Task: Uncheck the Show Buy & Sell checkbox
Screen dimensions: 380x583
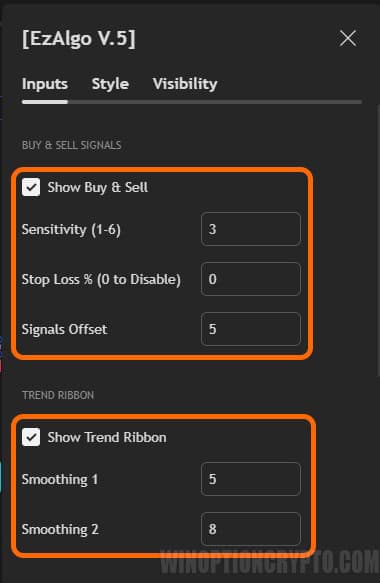Action: (x=31, y=187)
